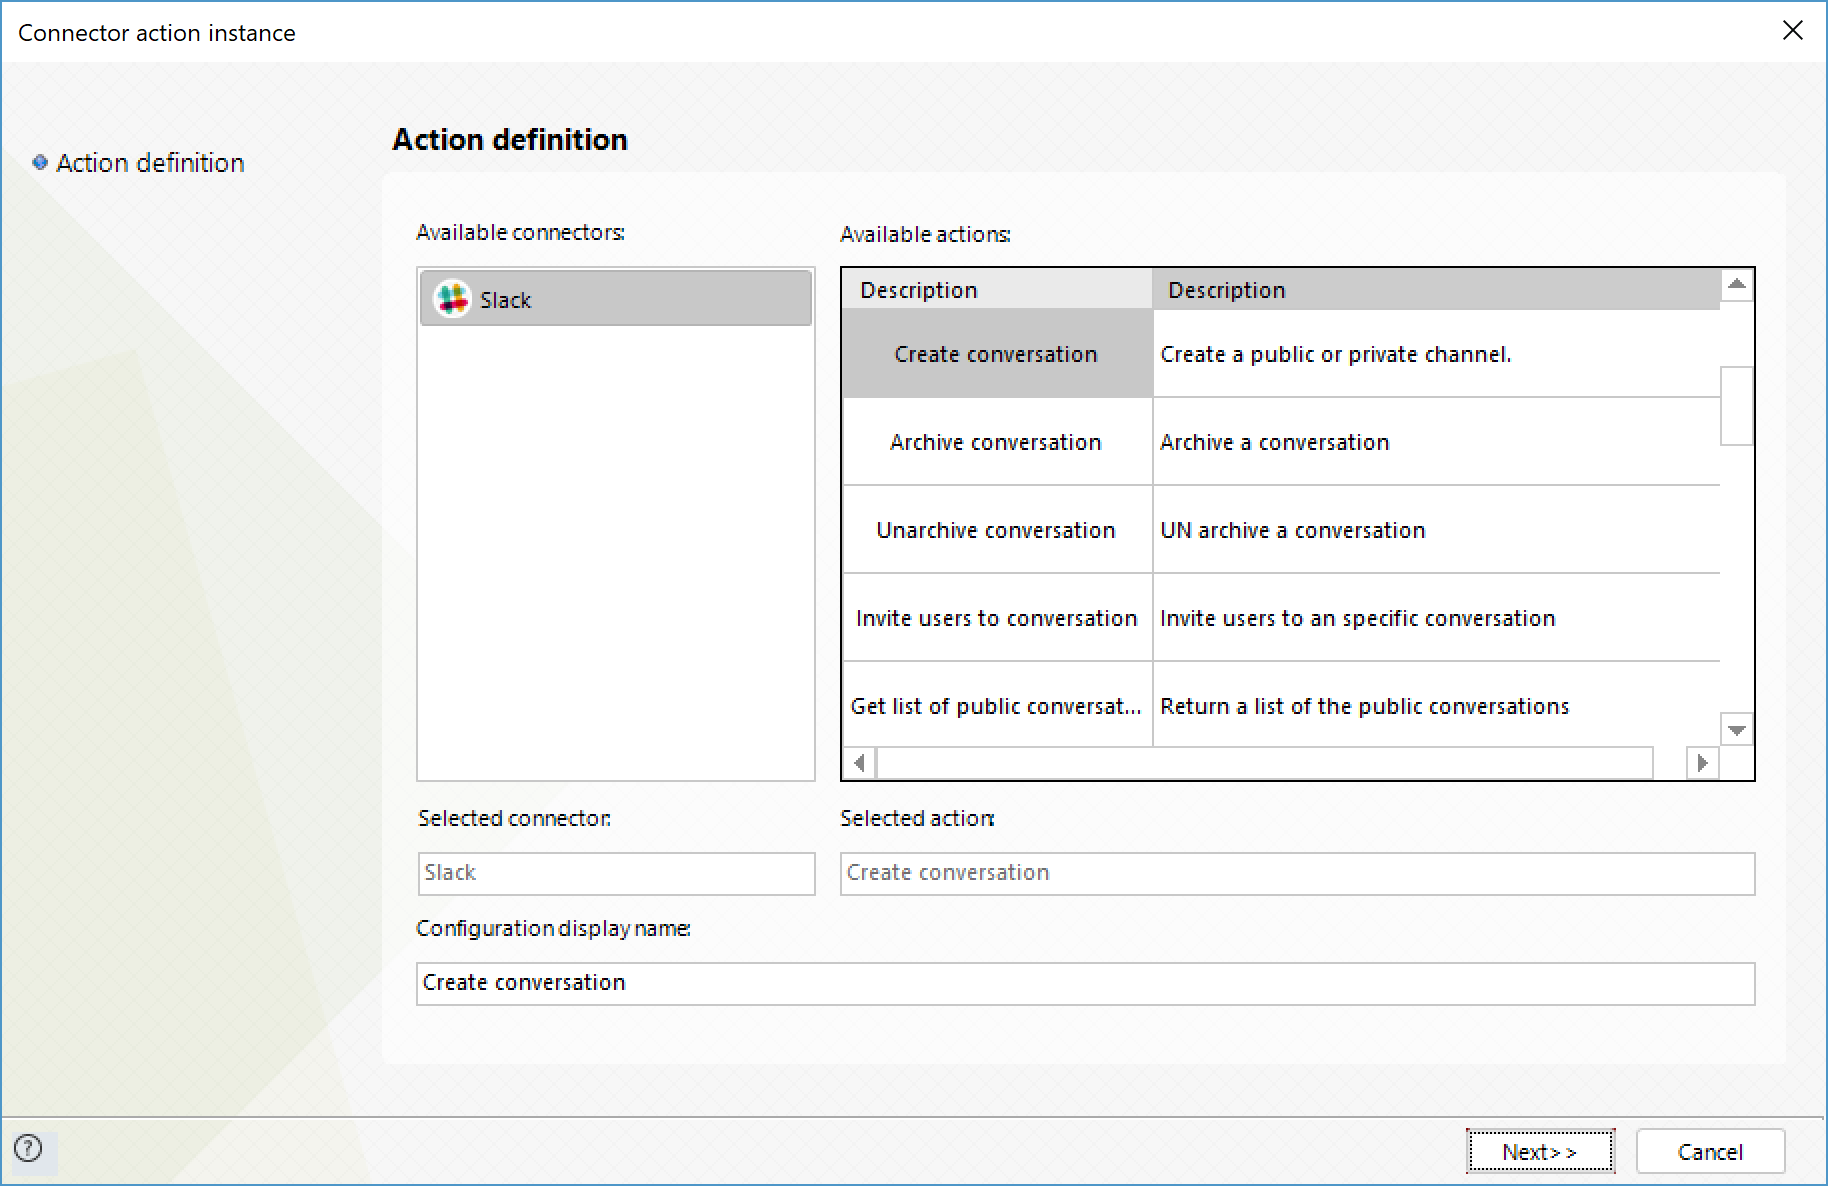Click the second, darker Description column header
Image resolution: width=1828 pixels, height=1186 pixels.
pyautogui.click(x=1436, y=290)
